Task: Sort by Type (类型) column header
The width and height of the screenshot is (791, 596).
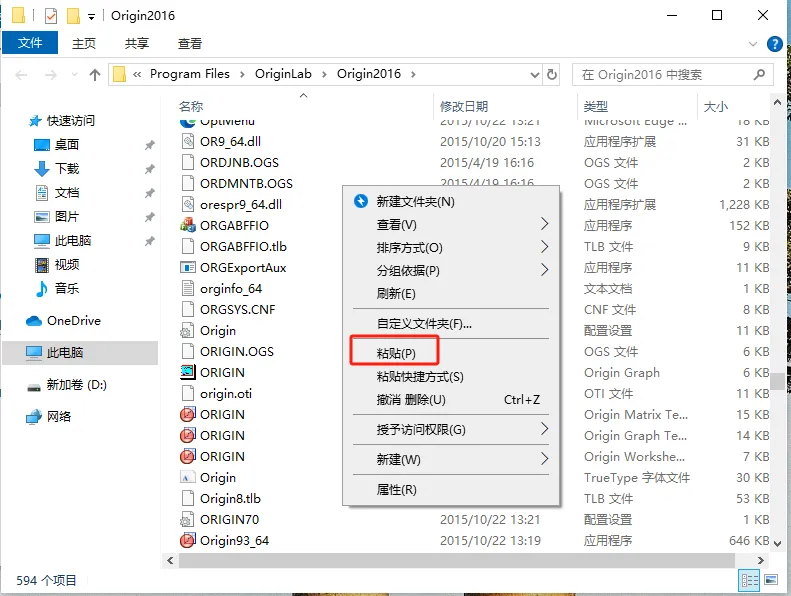Action: [x=596, y=106]
